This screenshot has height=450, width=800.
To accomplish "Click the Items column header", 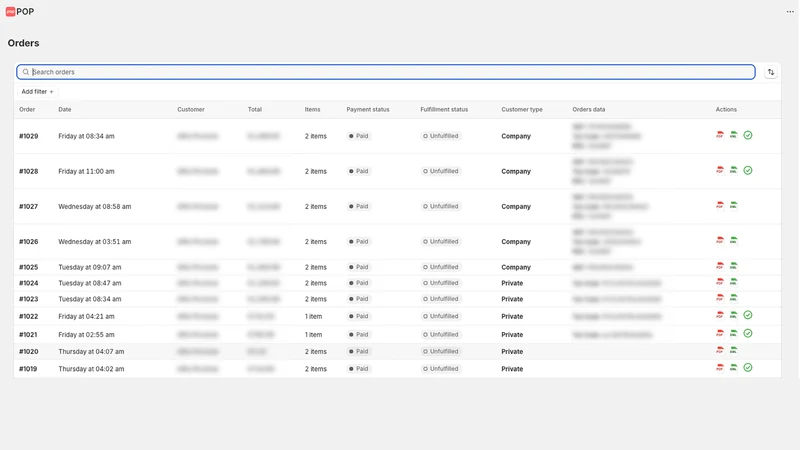I will 312,110.
